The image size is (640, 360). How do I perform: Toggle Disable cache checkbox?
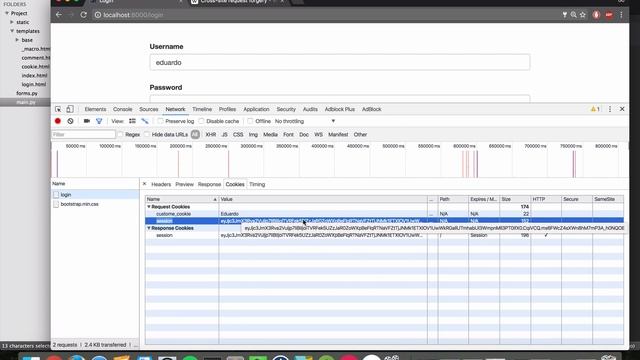pyautogui.click(x=201, y=121)
